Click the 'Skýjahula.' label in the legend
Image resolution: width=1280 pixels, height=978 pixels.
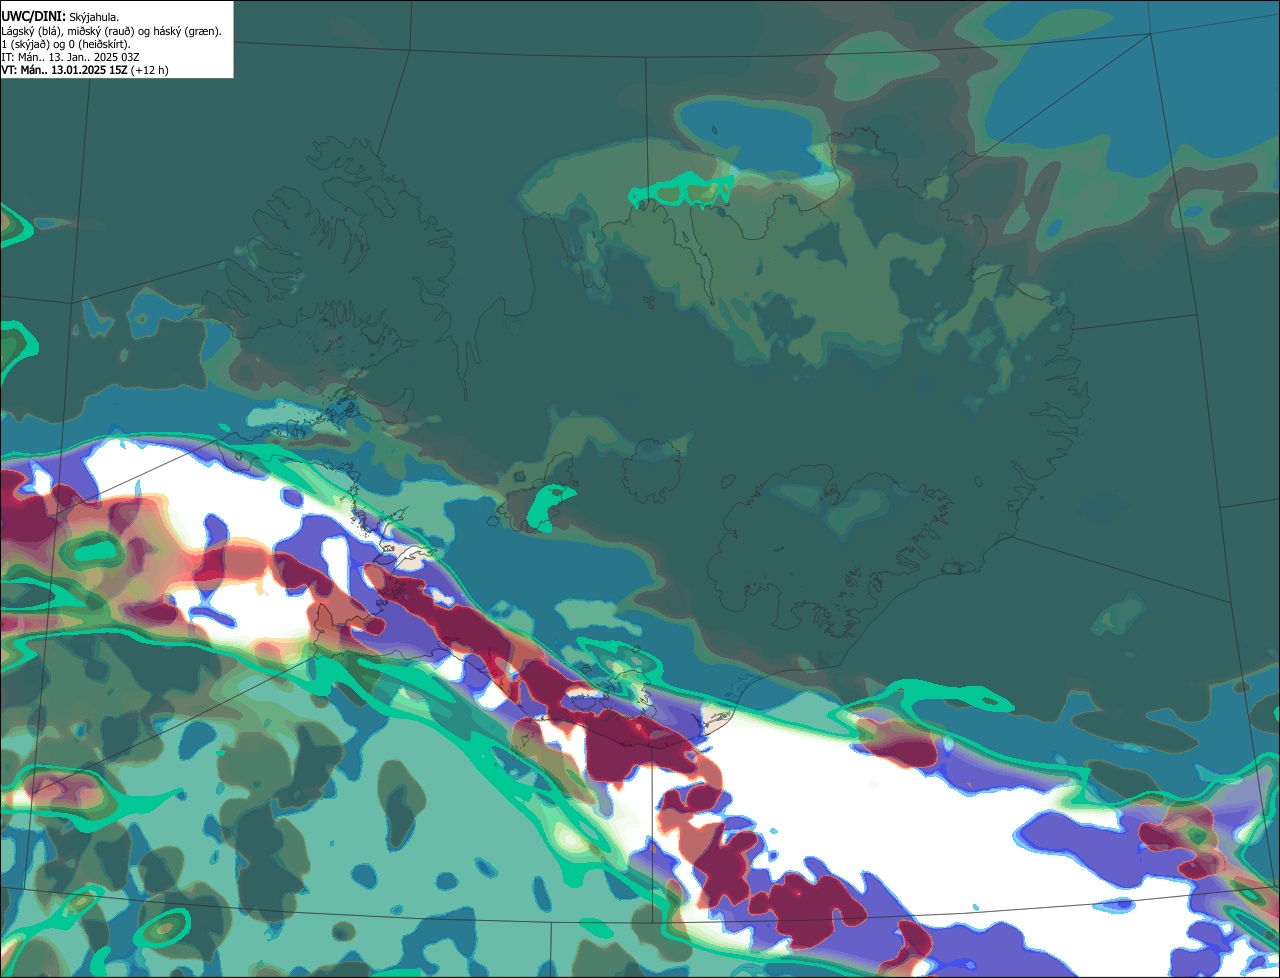pyautogui.click(x=94, y=17)
